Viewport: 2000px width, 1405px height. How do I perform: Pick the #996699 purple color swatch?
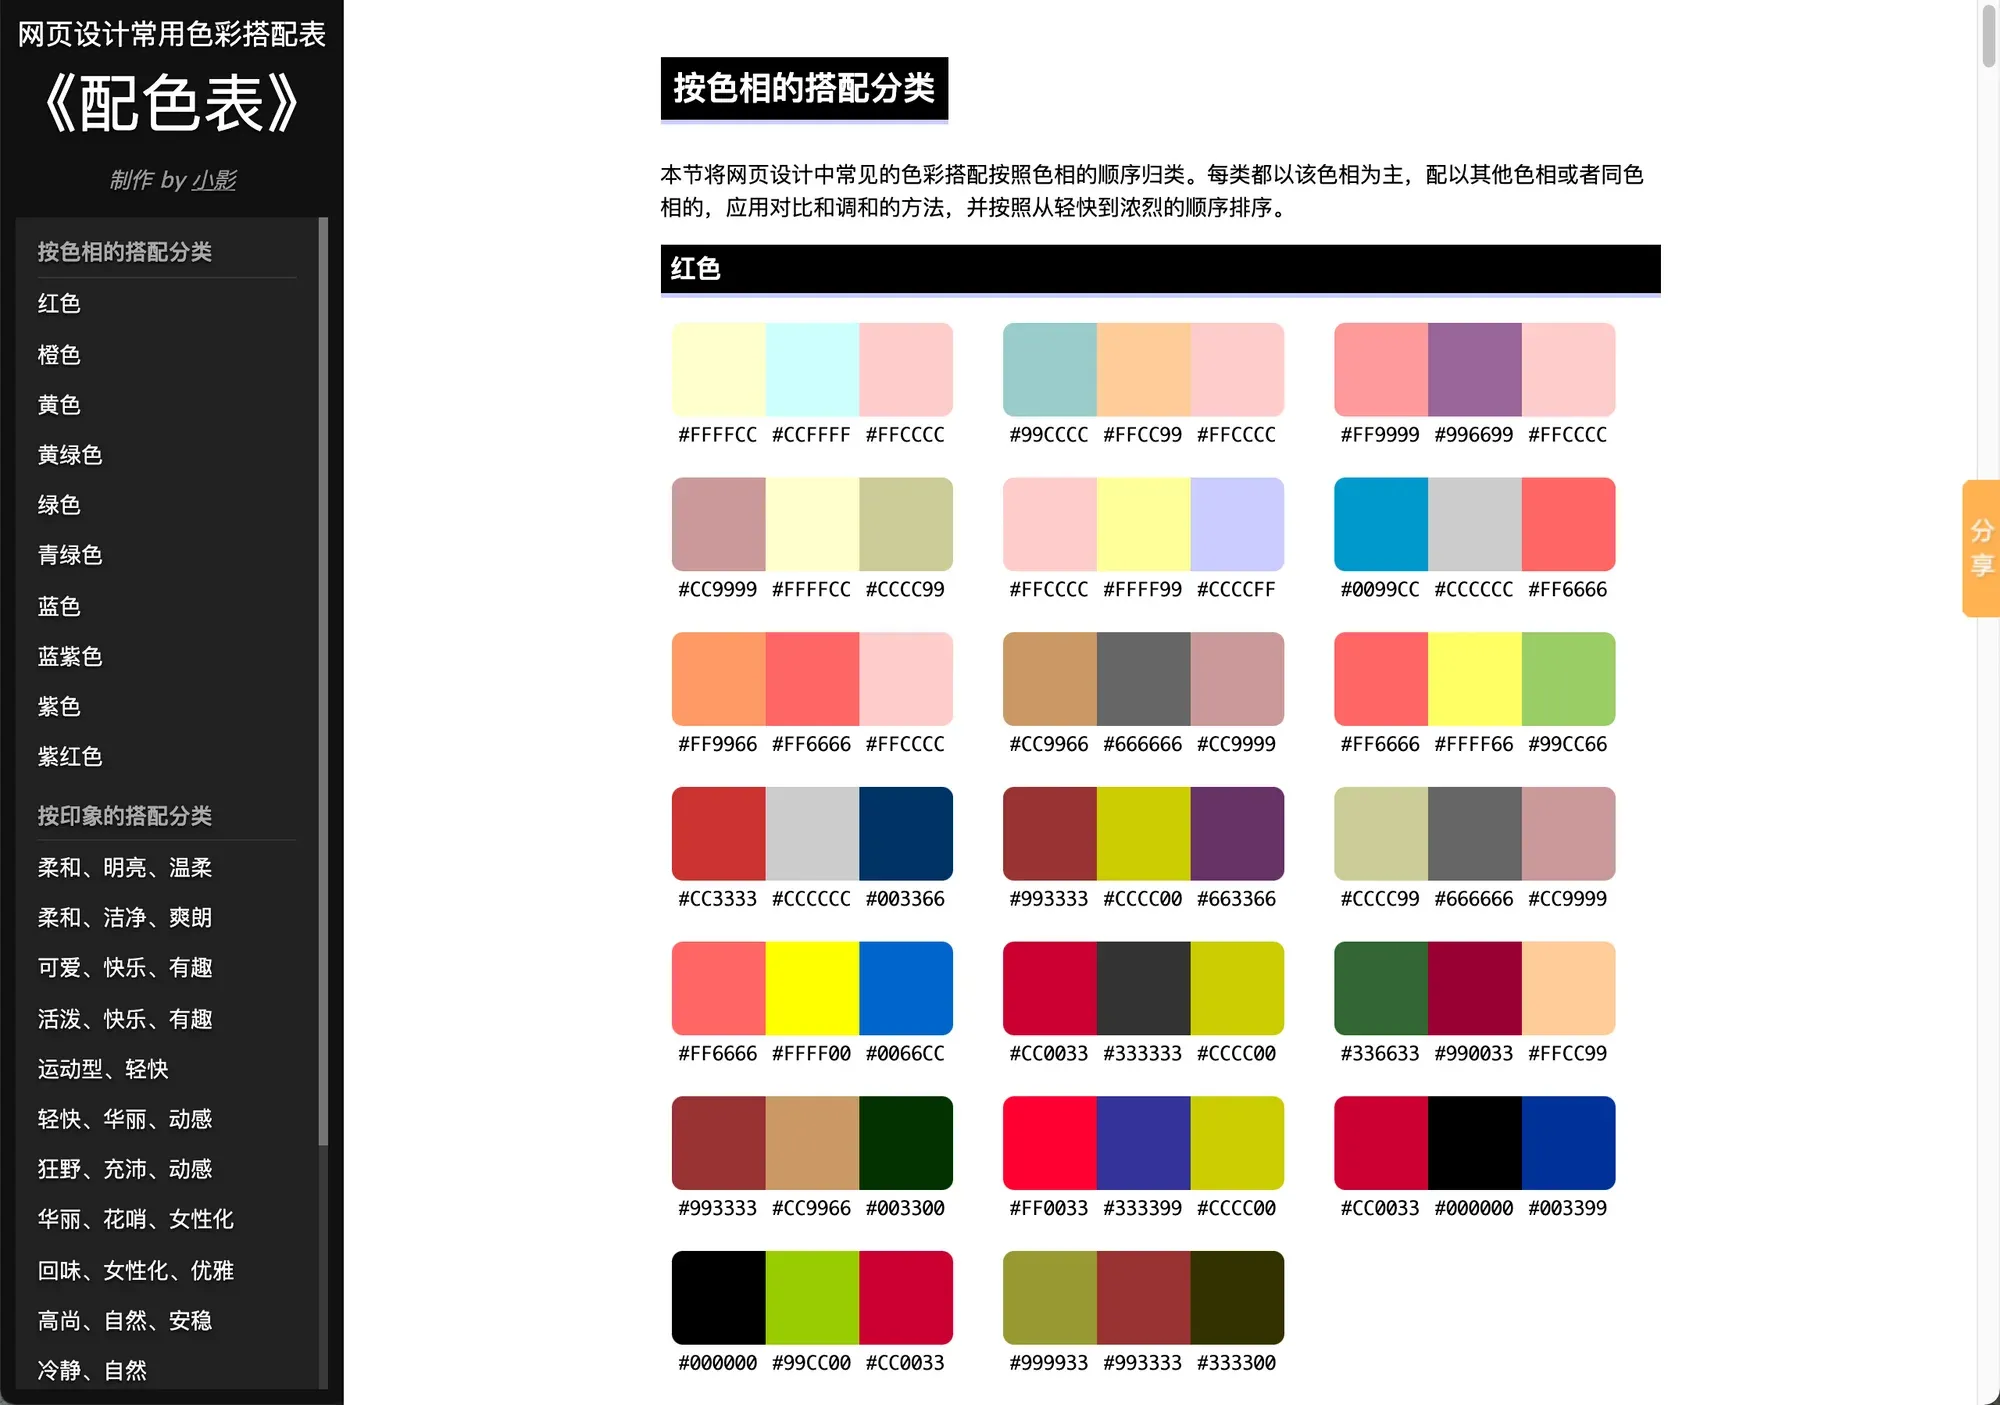1474,369
